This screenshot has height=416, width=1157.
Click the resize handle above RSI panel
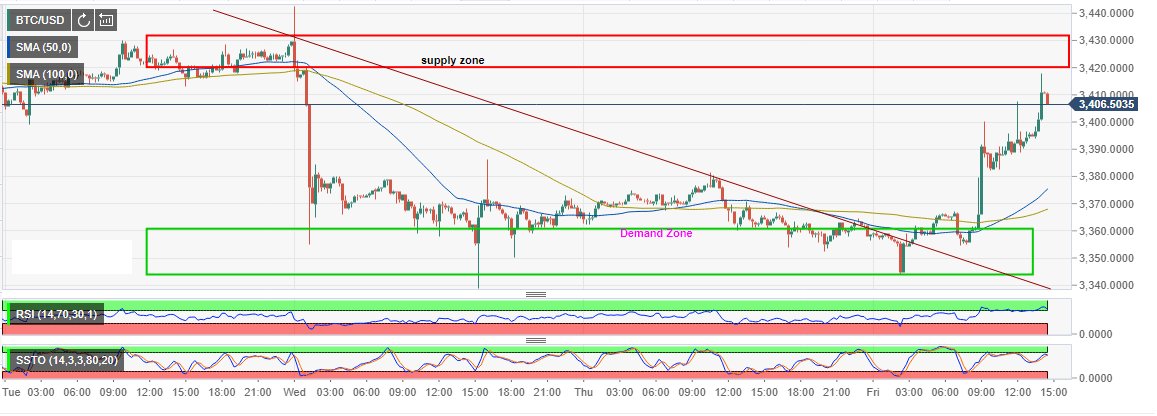tap(536, 295)
